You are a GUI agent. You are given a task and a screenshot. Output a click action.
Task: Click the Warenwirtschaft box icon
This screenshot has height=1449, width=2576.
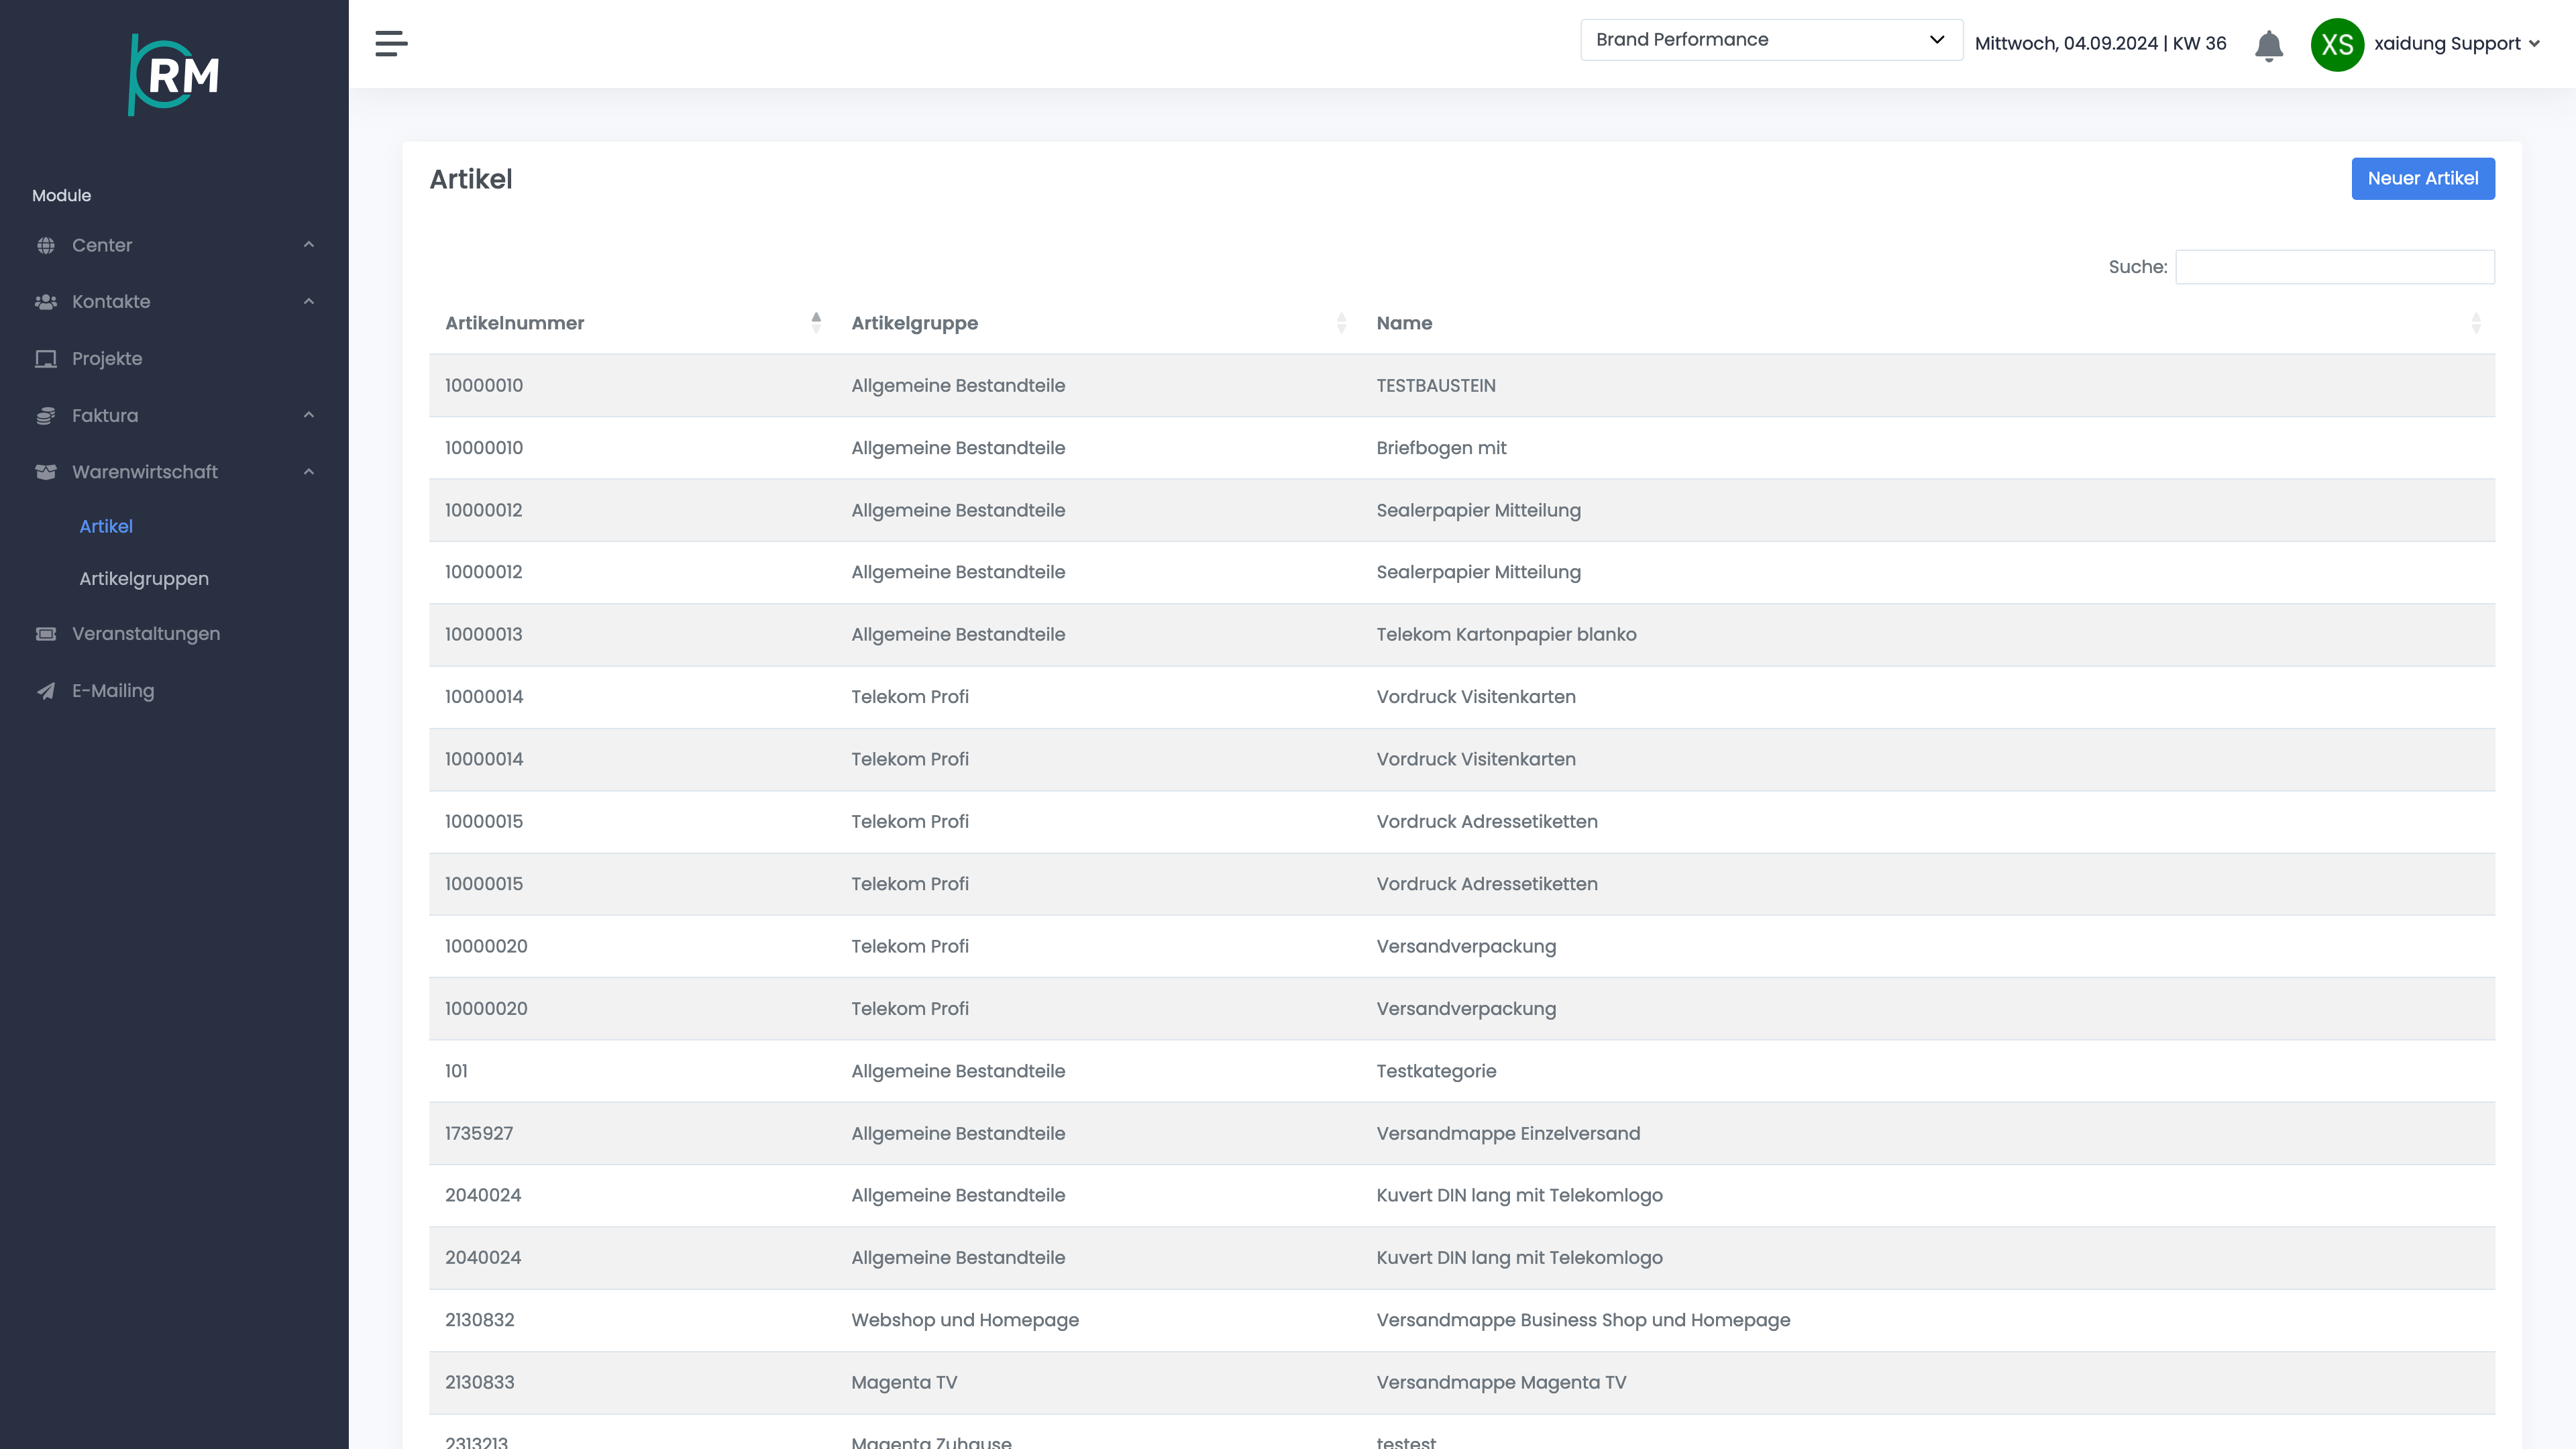point(46,472)
